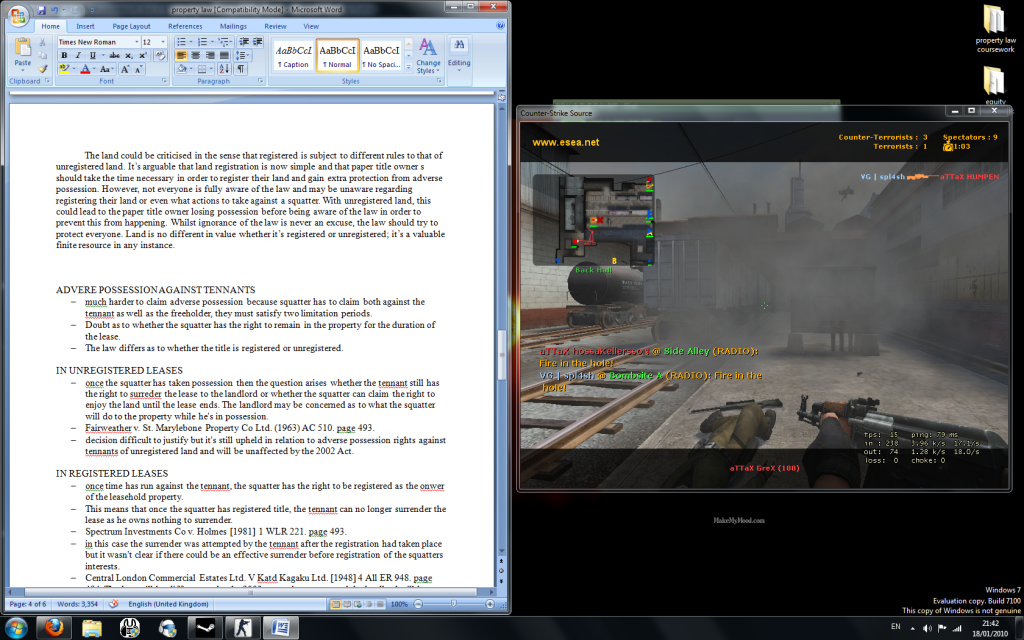Switch to Full Screen Reading view
The image size is (1024, 640).
pyautogui.click(x=347, y=604)
